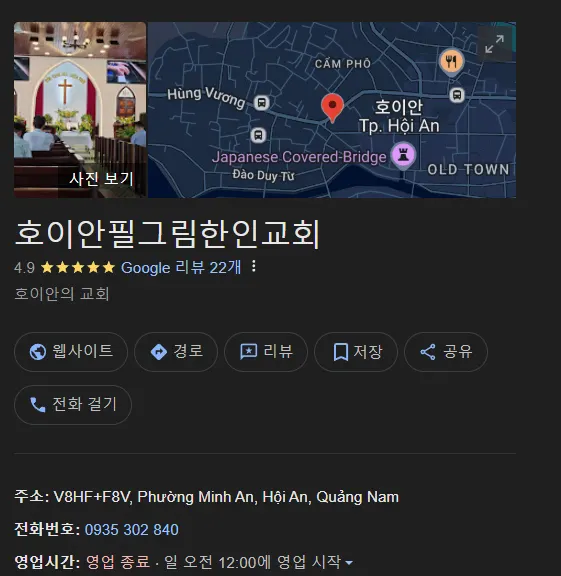Open the 웹사이트 website button
Viewport: 561px width, 576px height.
(71, 352)
